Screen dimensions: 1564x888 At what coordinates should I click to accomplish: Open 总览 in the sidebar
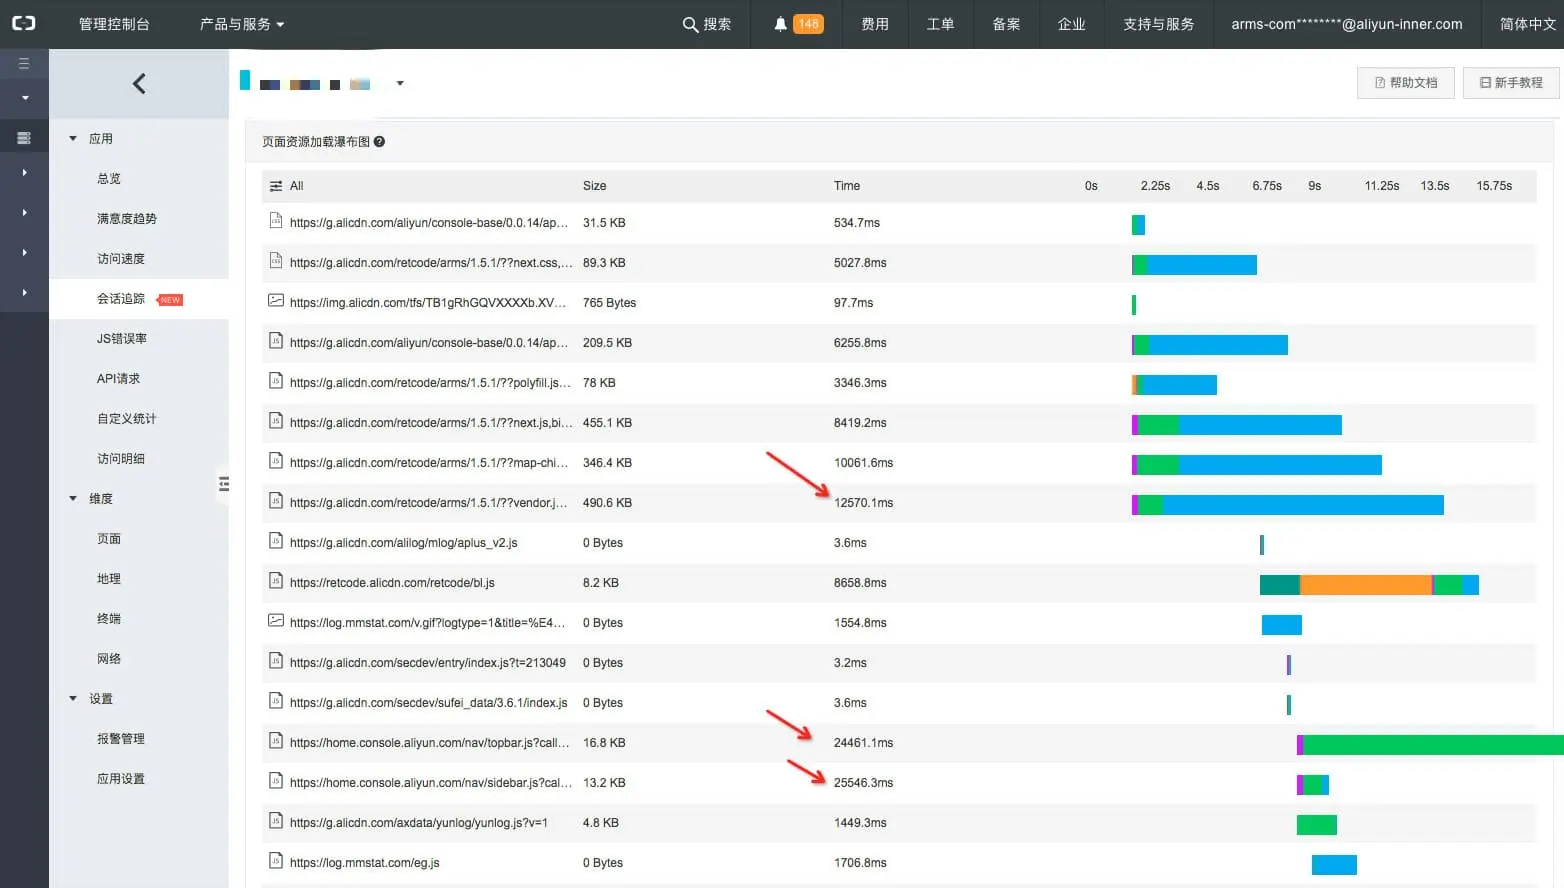pyautogui.click(x=109, y=179)
